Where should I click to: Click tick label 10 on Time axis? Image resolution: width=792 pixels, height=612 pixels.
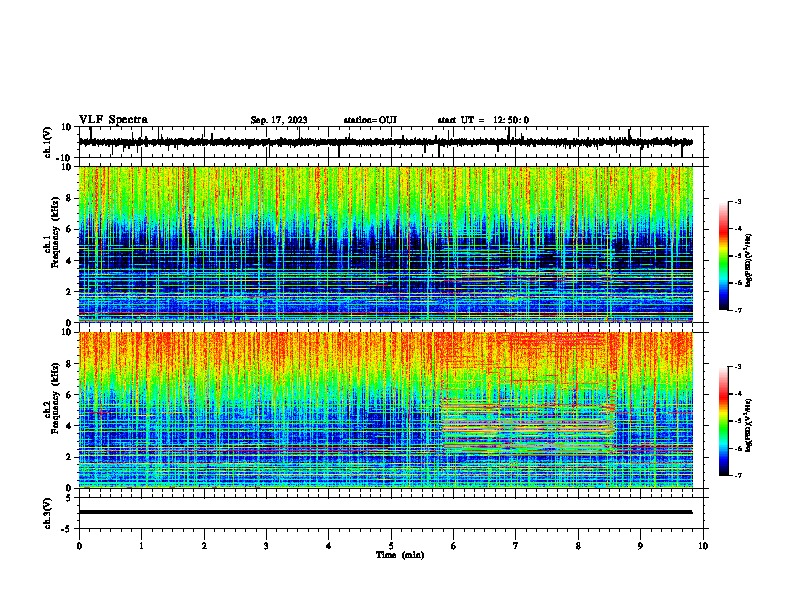pos(703,545)
